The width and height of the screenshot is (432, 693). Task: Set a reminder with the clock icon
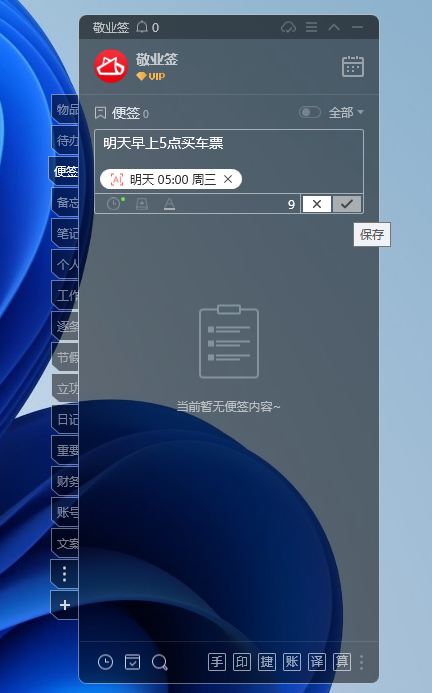coord(114,204)
